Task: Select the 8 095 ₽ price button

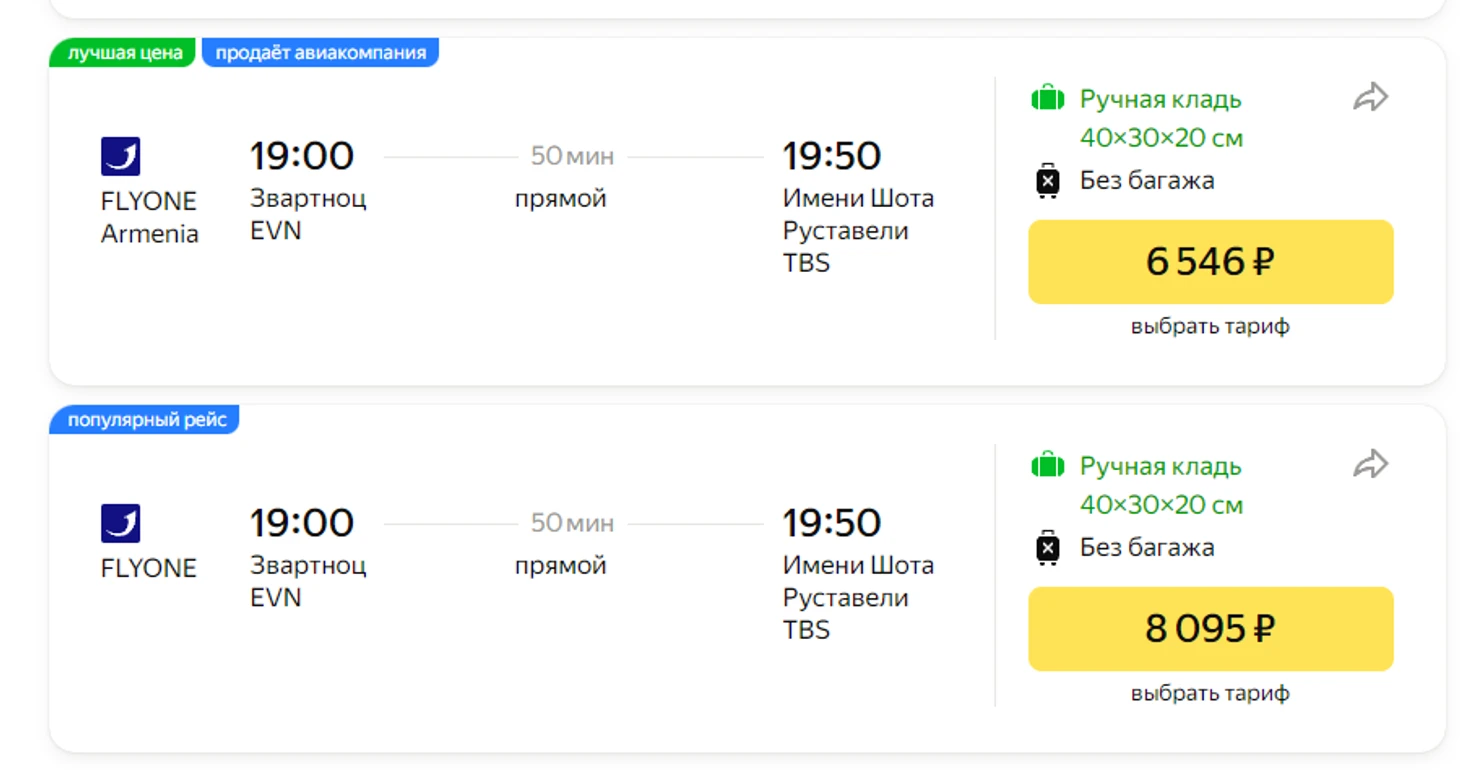Action: 1210,629
